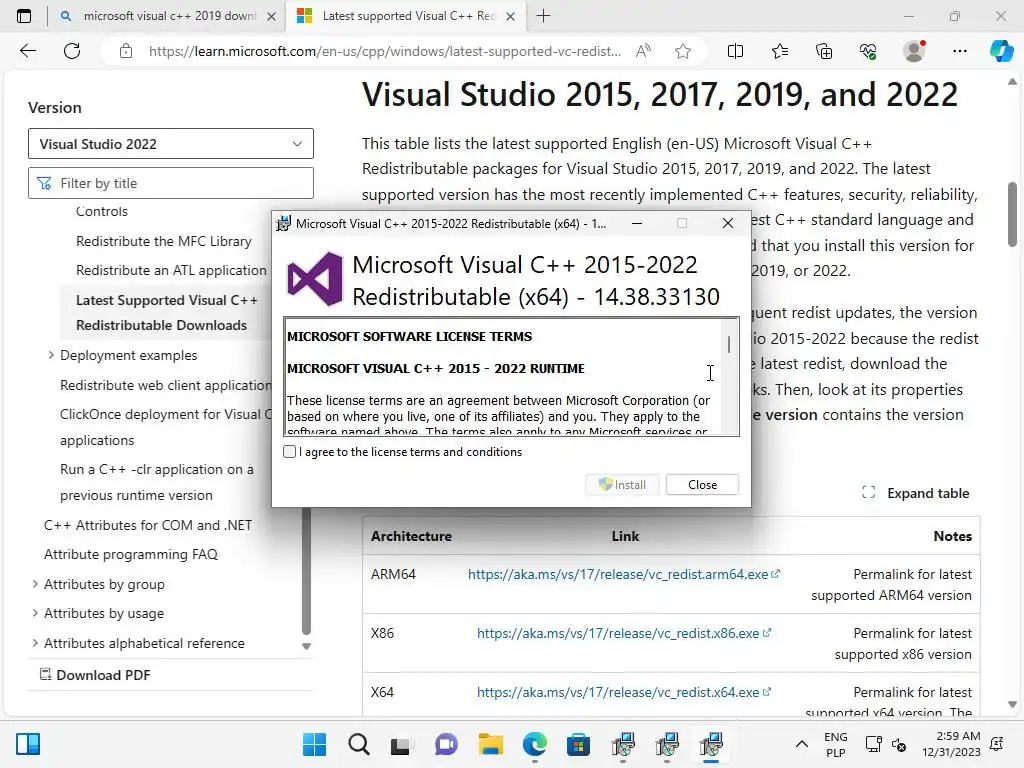Open the Copilot icon in Edge
Viewport: 1024px width, 768px height.
1001,51
